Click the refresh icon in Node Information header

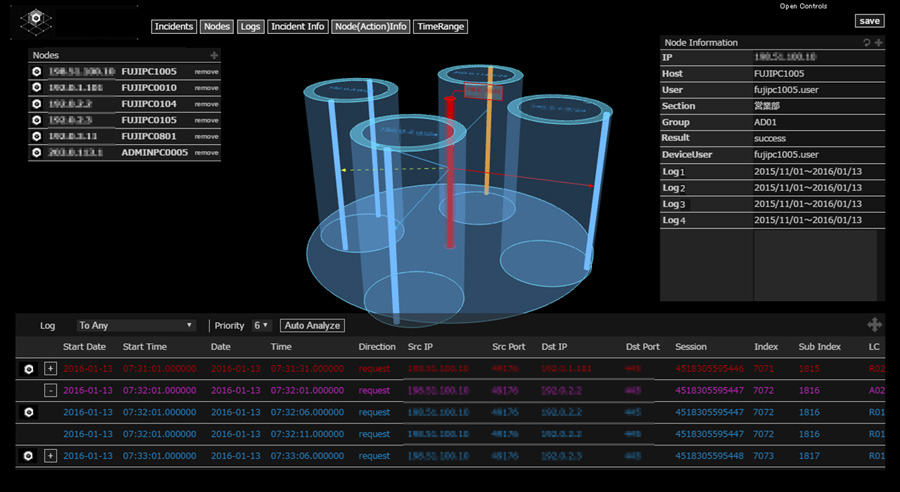[x=867, y=43]
